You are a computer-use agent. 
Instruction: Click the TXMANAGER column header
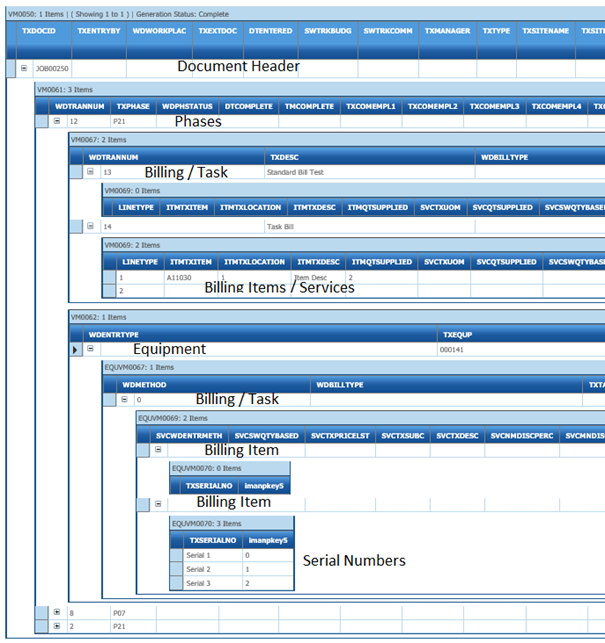447,31
